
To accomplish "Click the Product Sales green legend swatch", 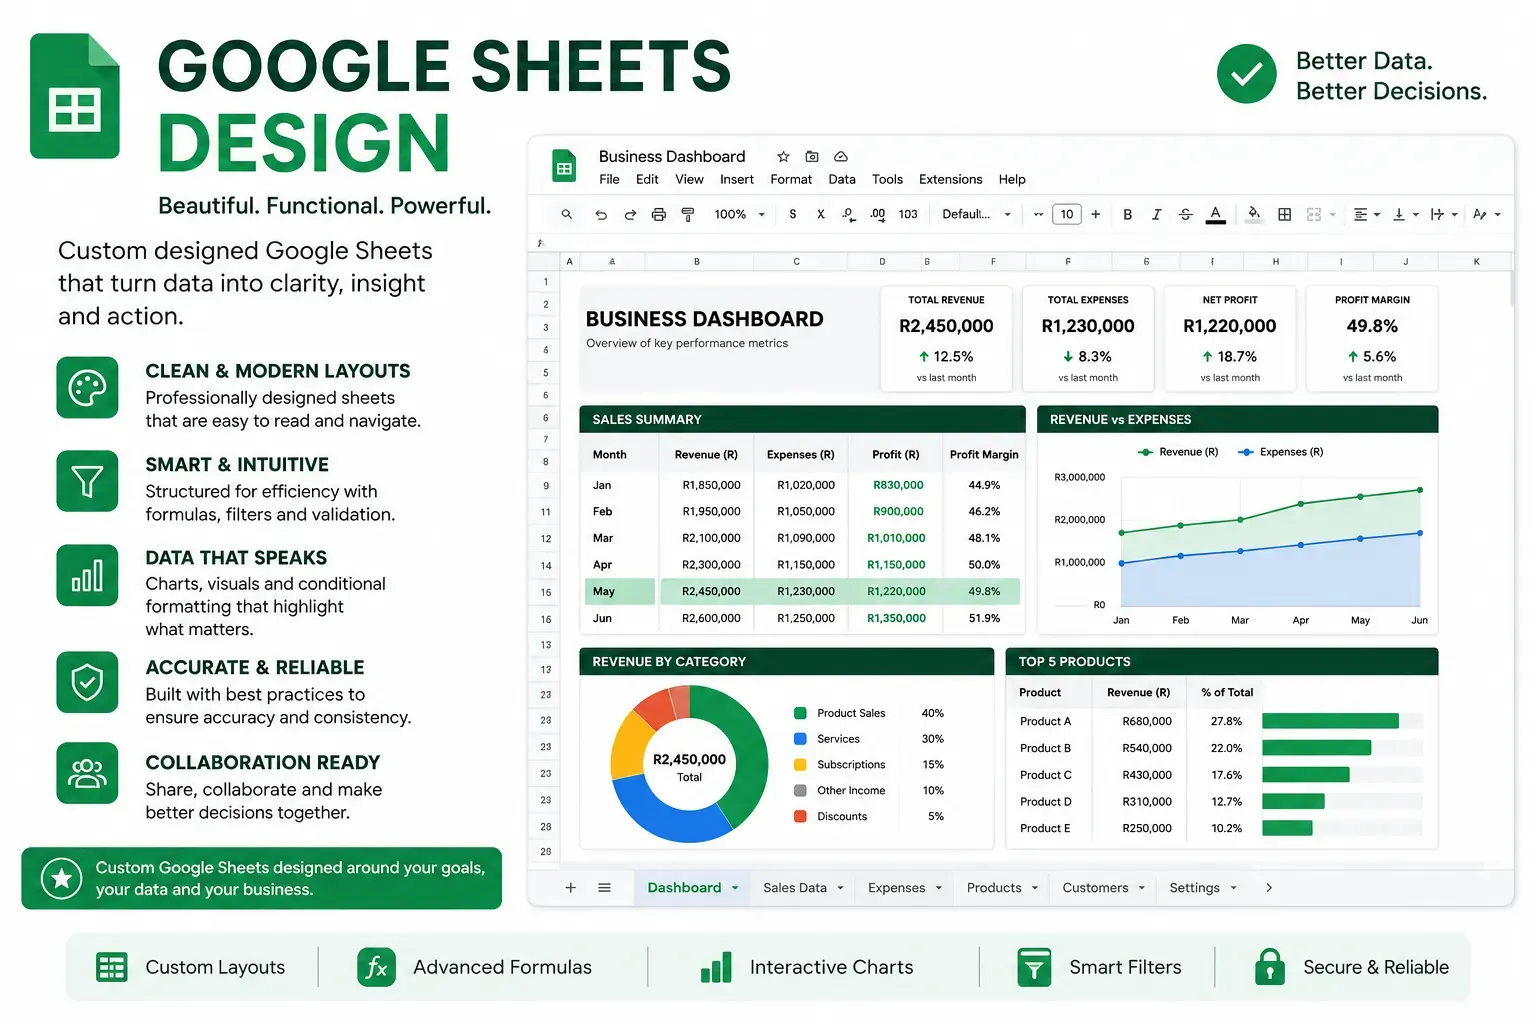I will tap(800, 713).
